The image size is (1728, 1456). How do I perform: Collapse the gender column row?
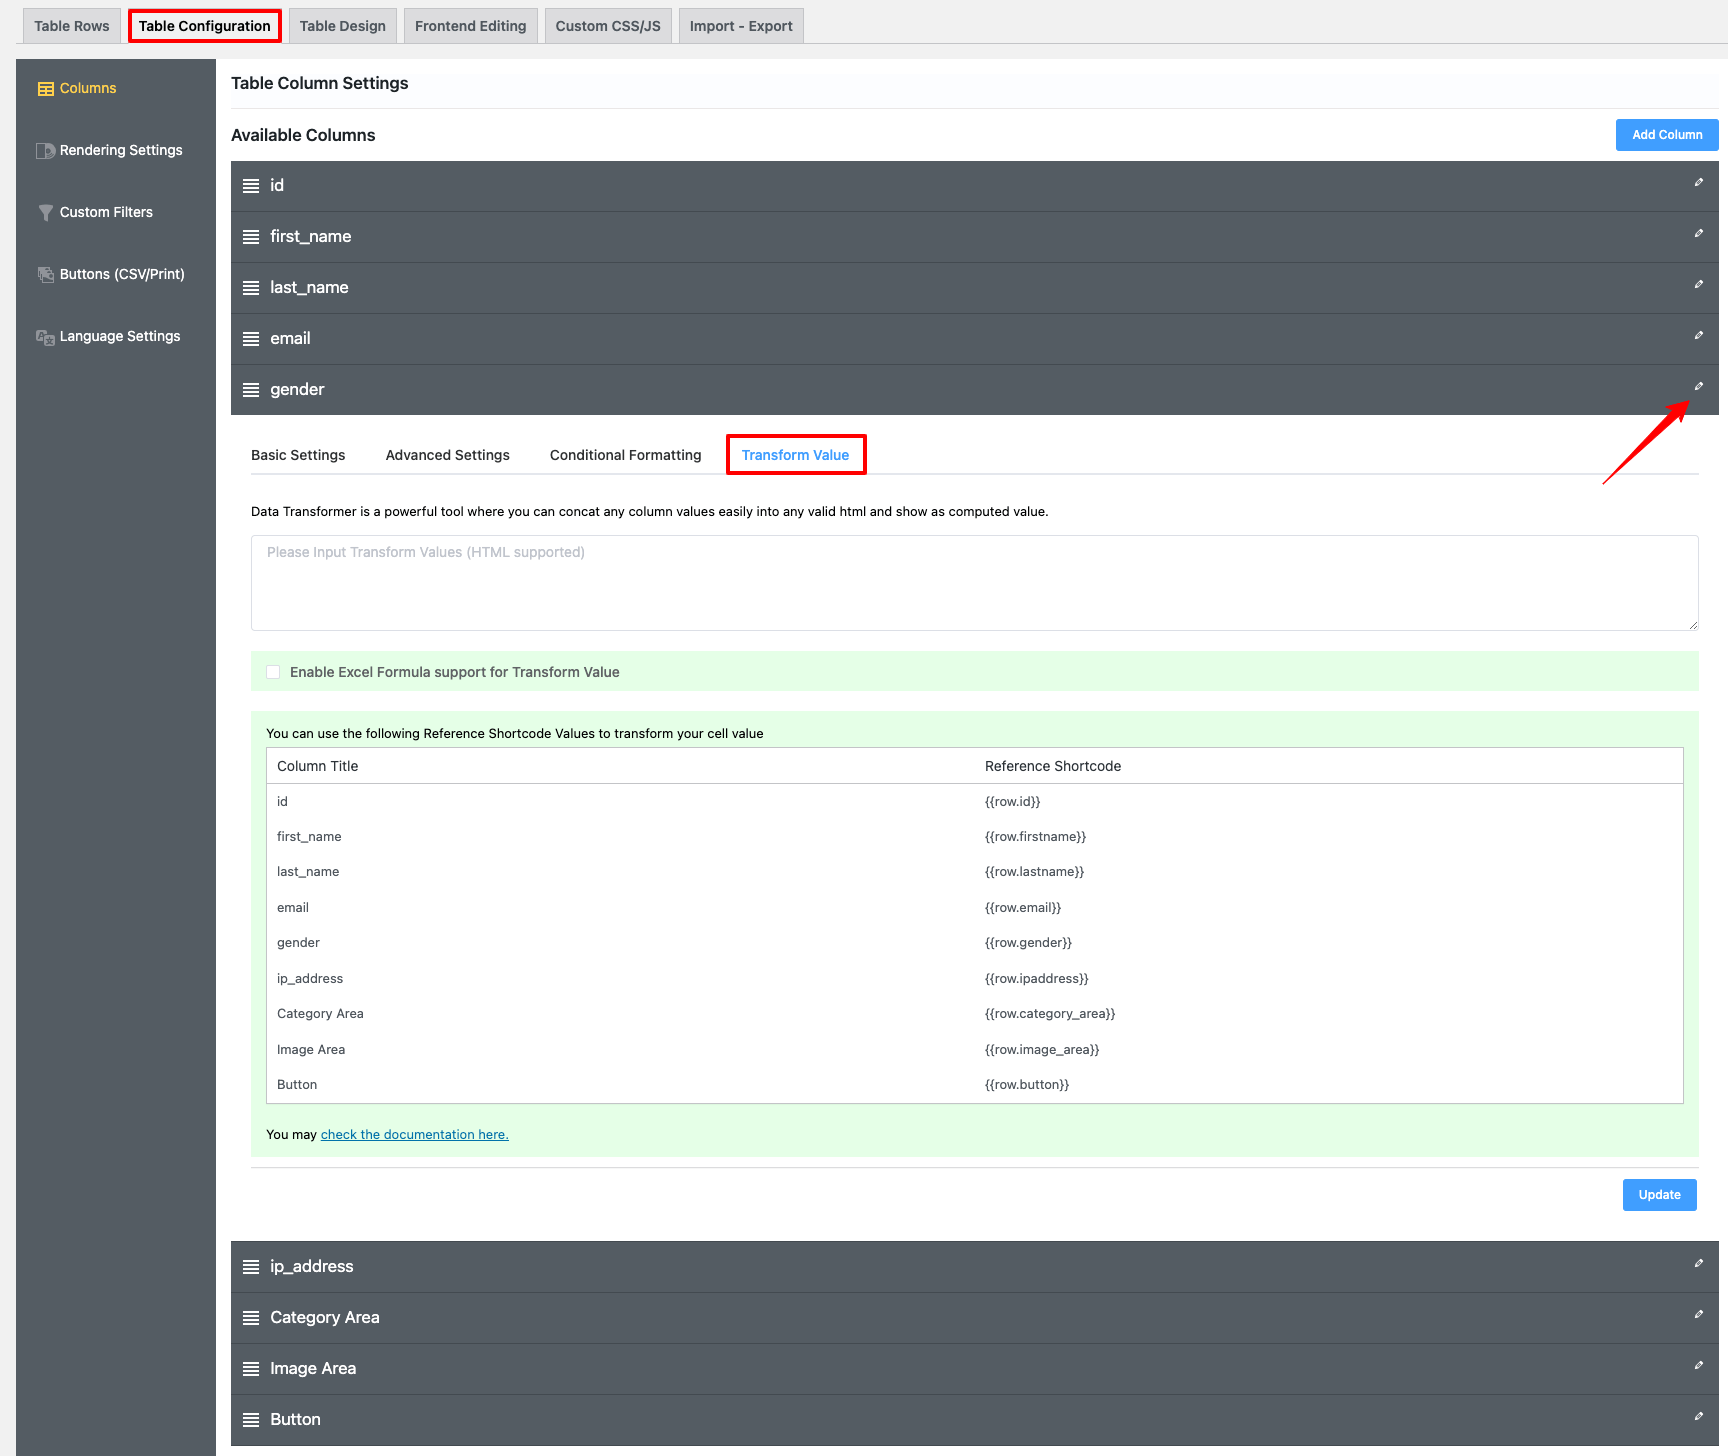[975, 390]
